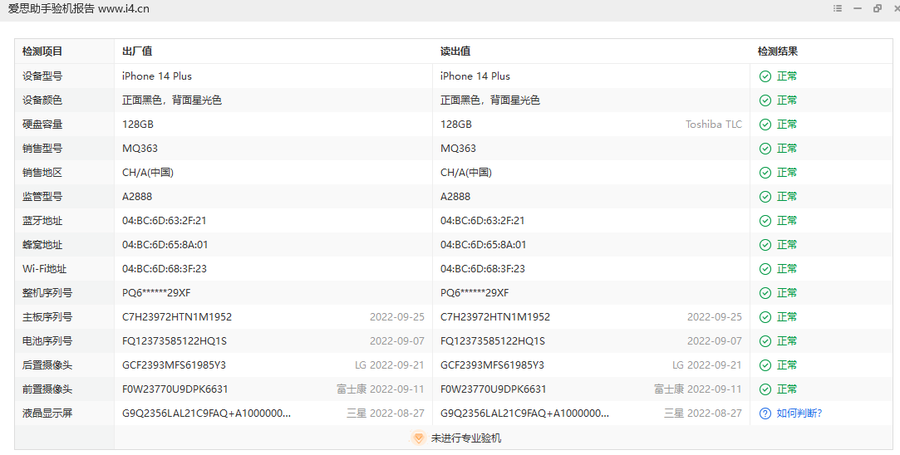Select the 蓝牙地址 row label
The image size is (900, 455).
coord(42,221)
